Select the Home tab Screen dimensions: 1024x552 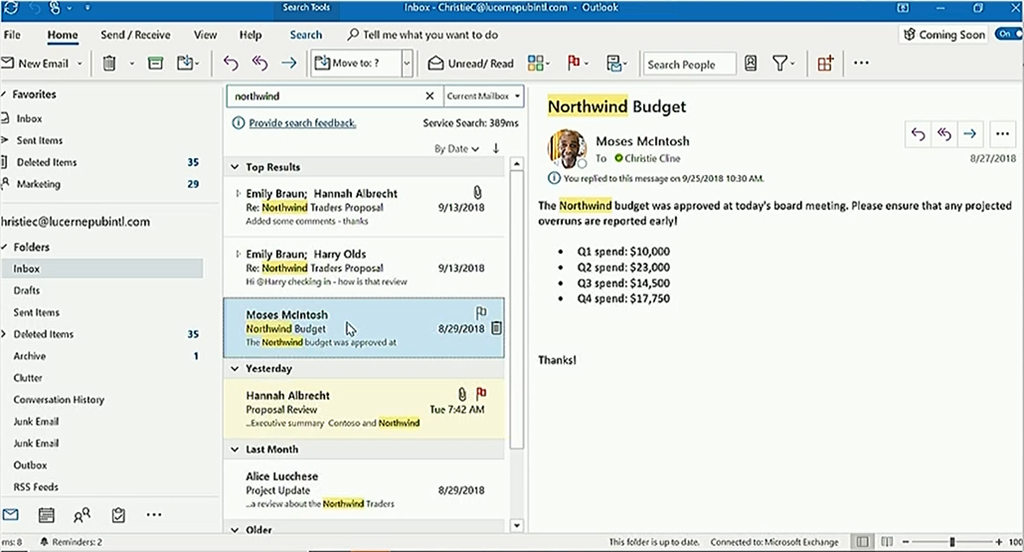pos(62,35)
